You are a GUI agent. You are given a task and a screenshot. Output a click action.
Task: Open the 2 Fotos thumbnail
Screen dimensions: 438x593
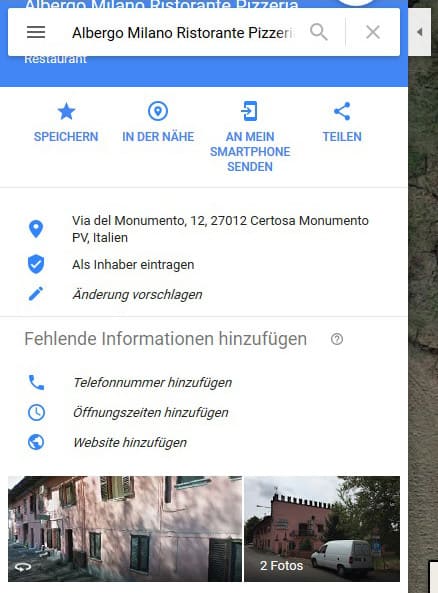[x=322, y=529]
